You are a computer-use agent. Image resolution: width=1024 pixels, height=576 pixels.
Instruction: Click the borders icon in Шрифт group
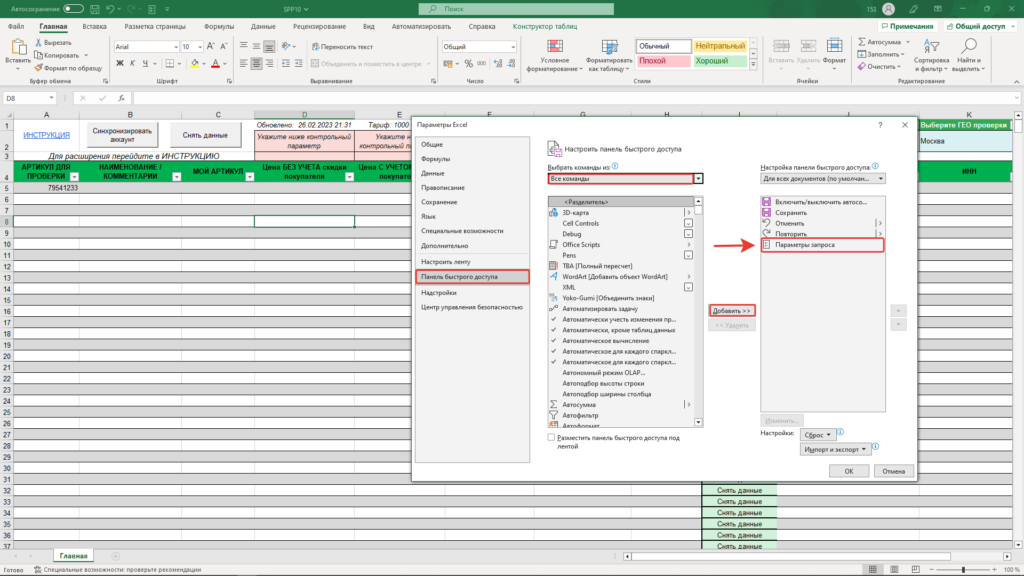coord(170,63)
